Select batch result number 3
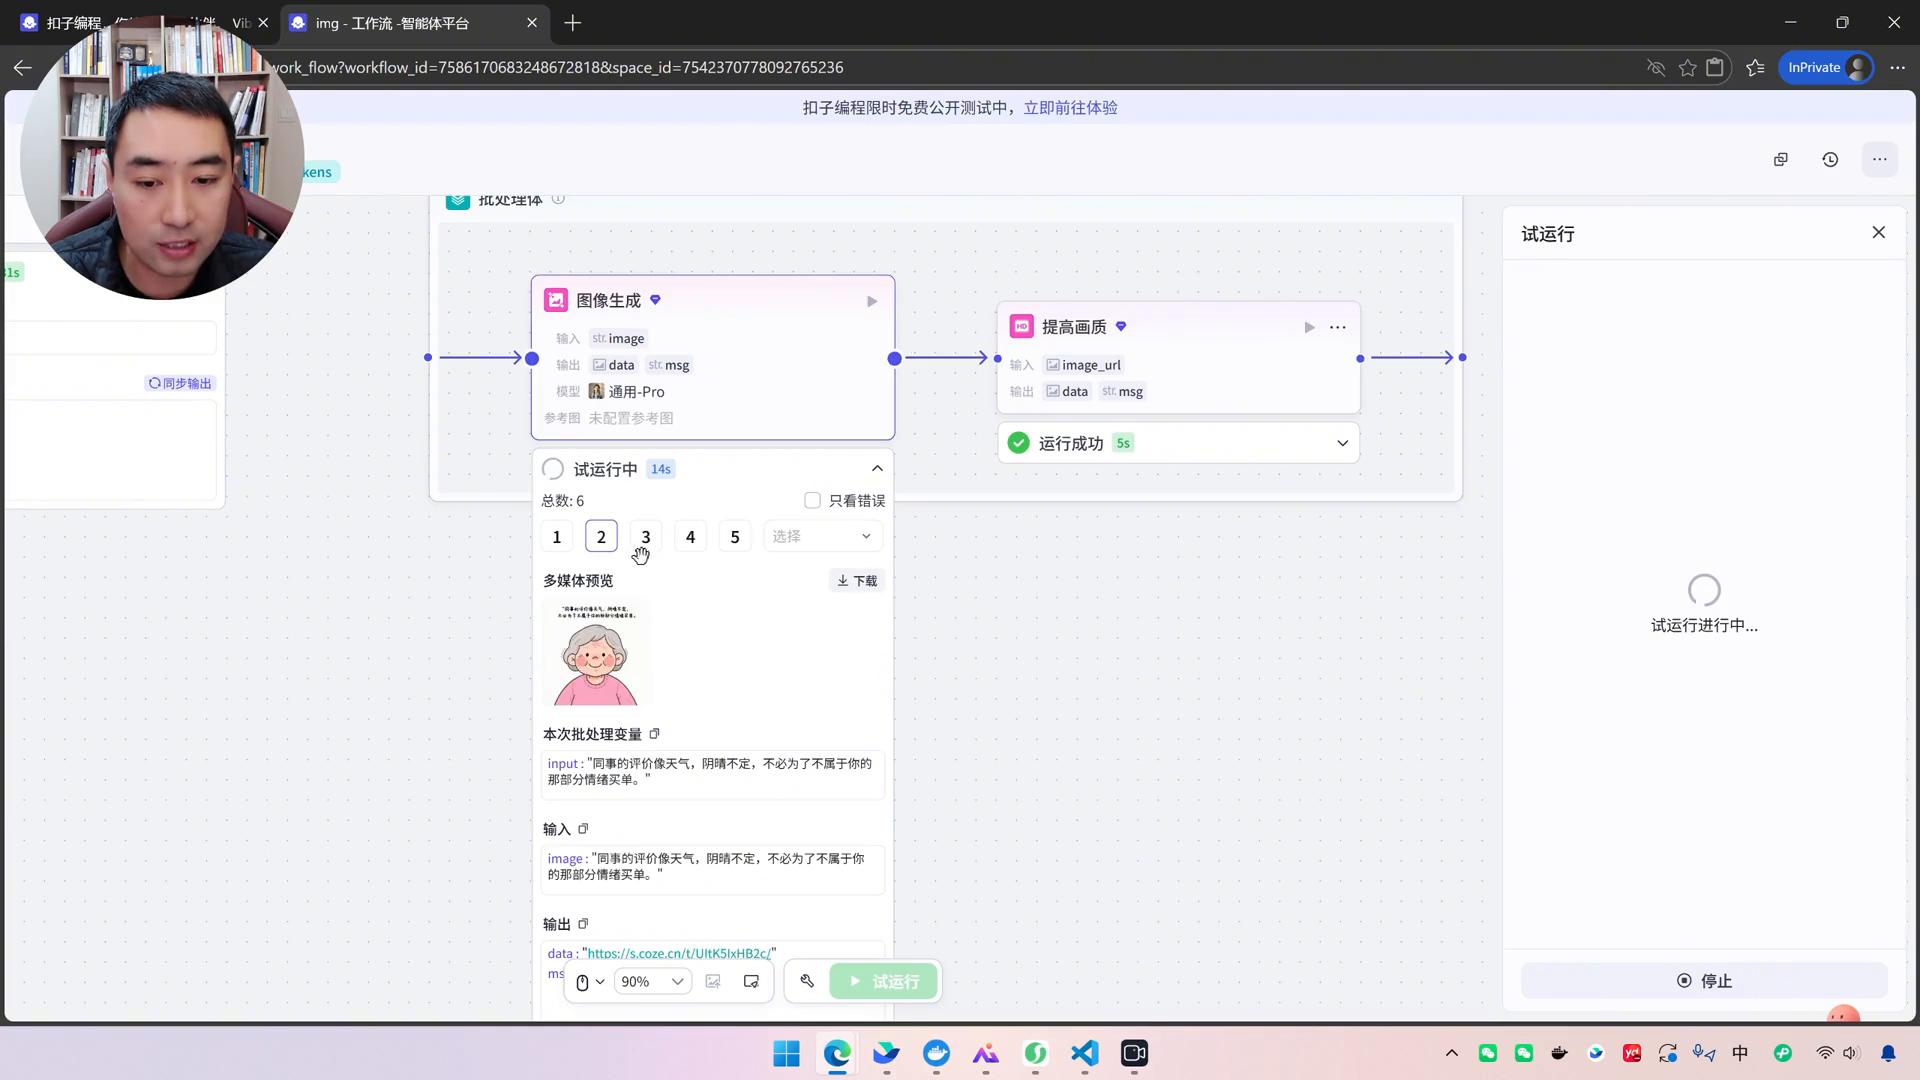The height and width of the screenshot is (1080, 1920). 645,537
